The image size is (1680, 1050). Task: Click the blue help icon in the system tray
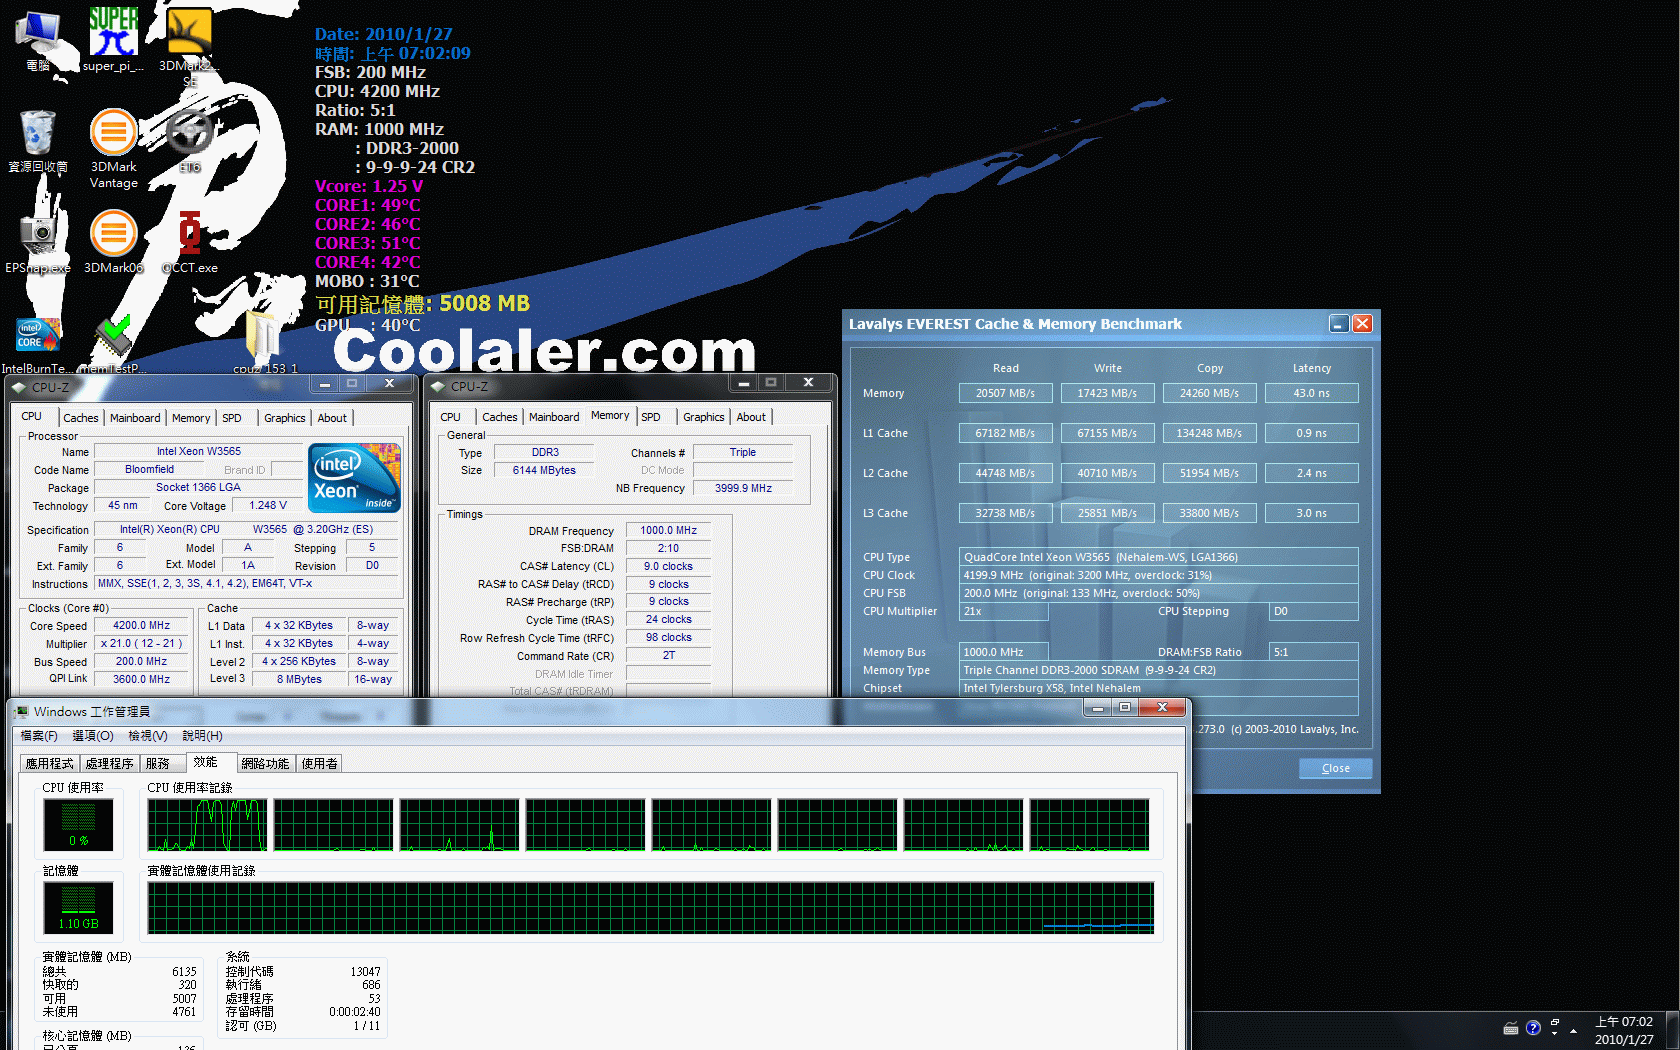1533,1029
